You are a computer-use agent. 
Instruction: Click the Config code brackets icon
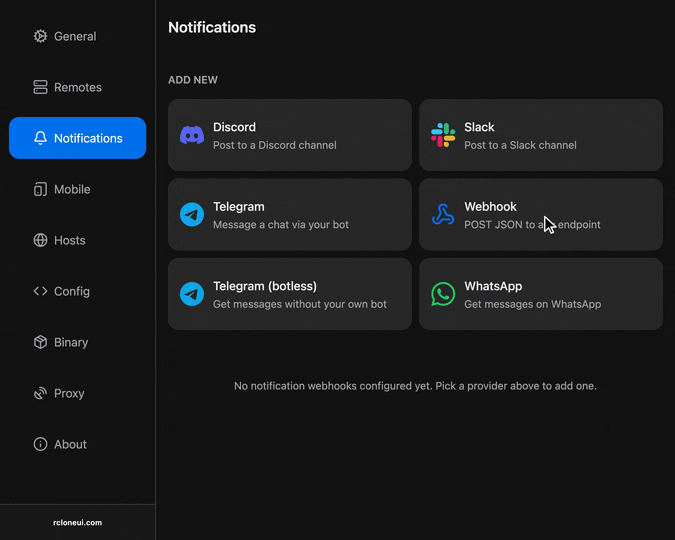pyautogui.click(x=40, y=291)
